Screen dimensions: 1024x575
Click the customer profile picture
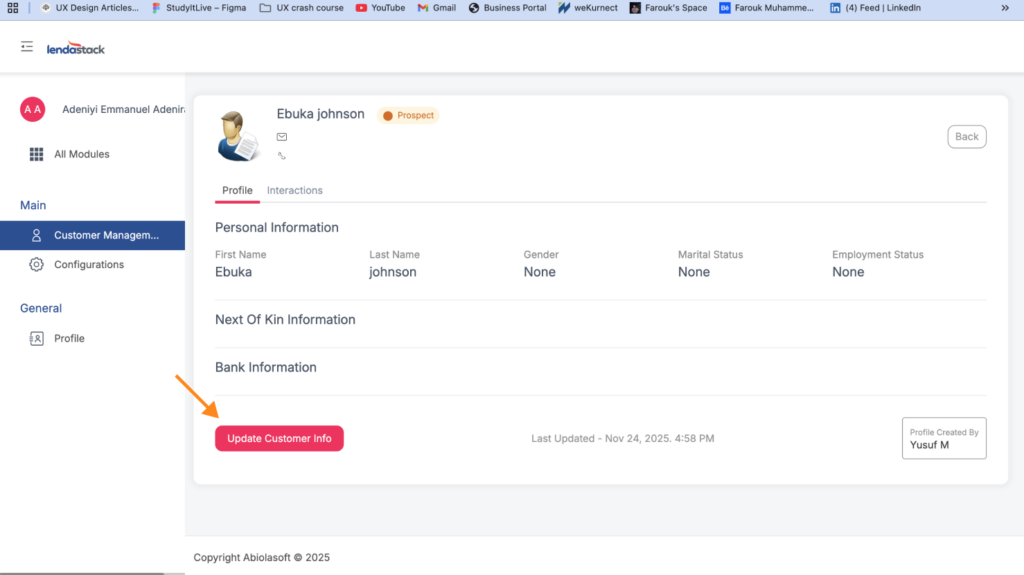238,135
